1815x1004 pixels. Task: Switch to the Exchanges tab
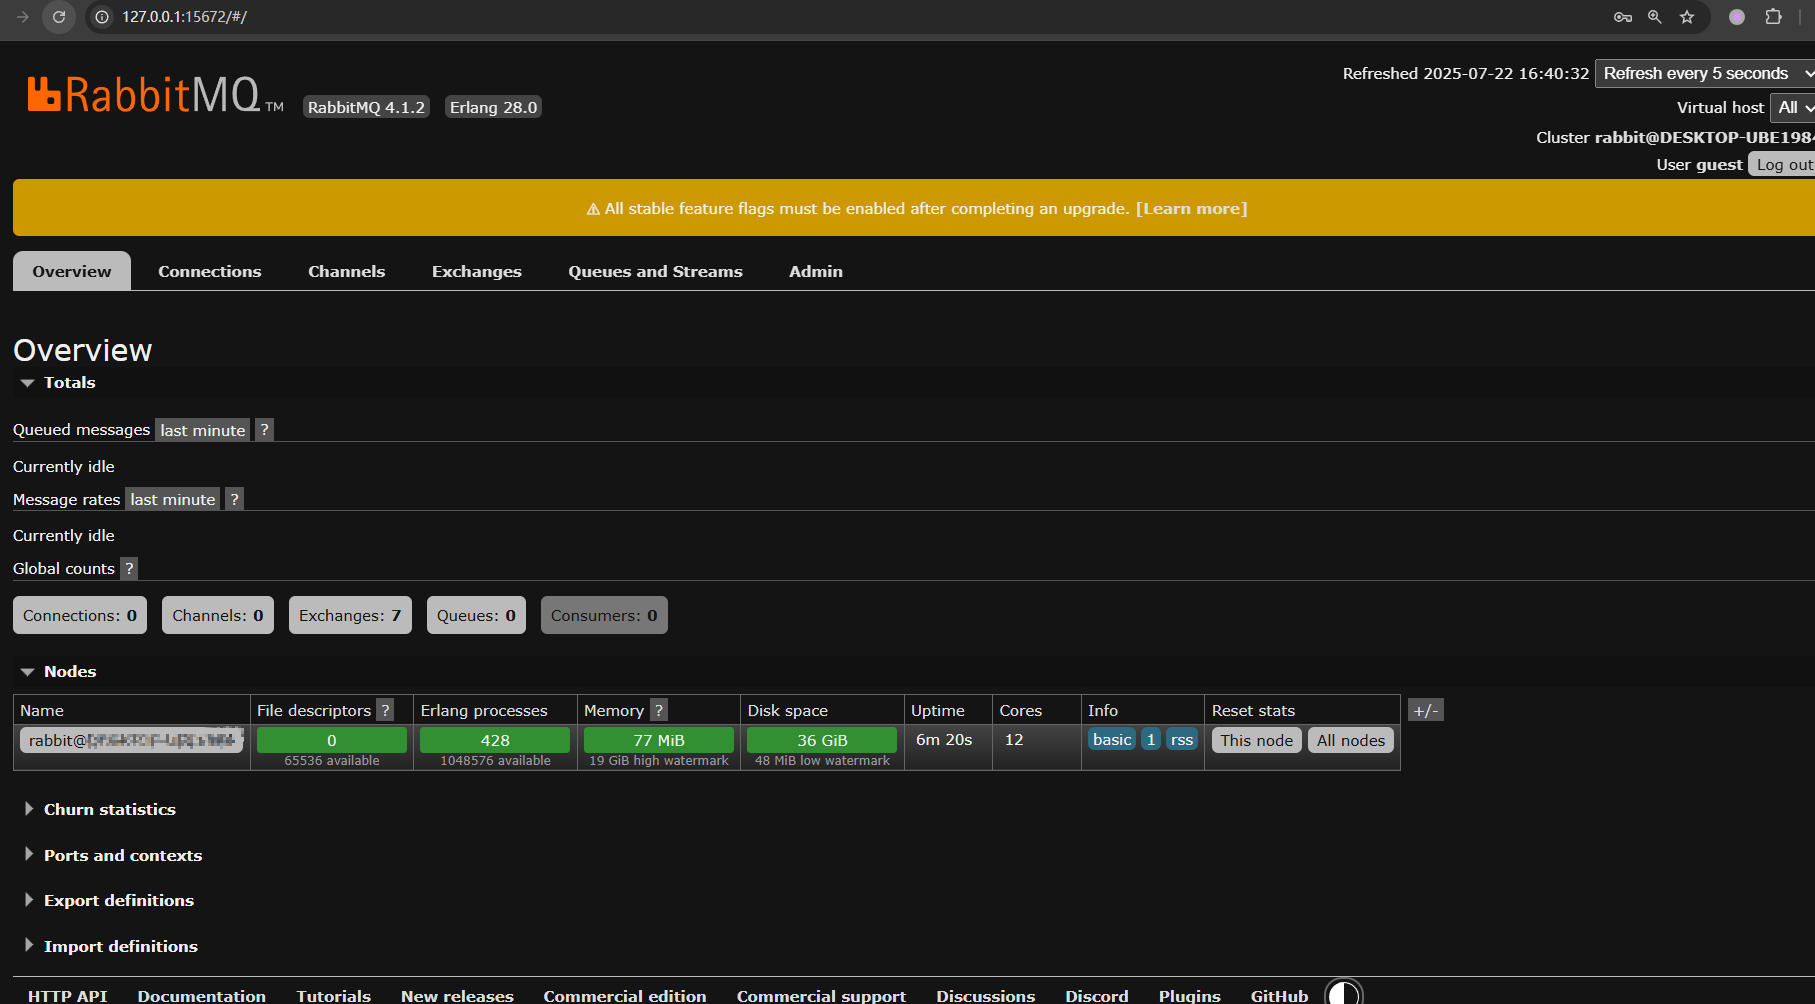(x=477, y=271)
